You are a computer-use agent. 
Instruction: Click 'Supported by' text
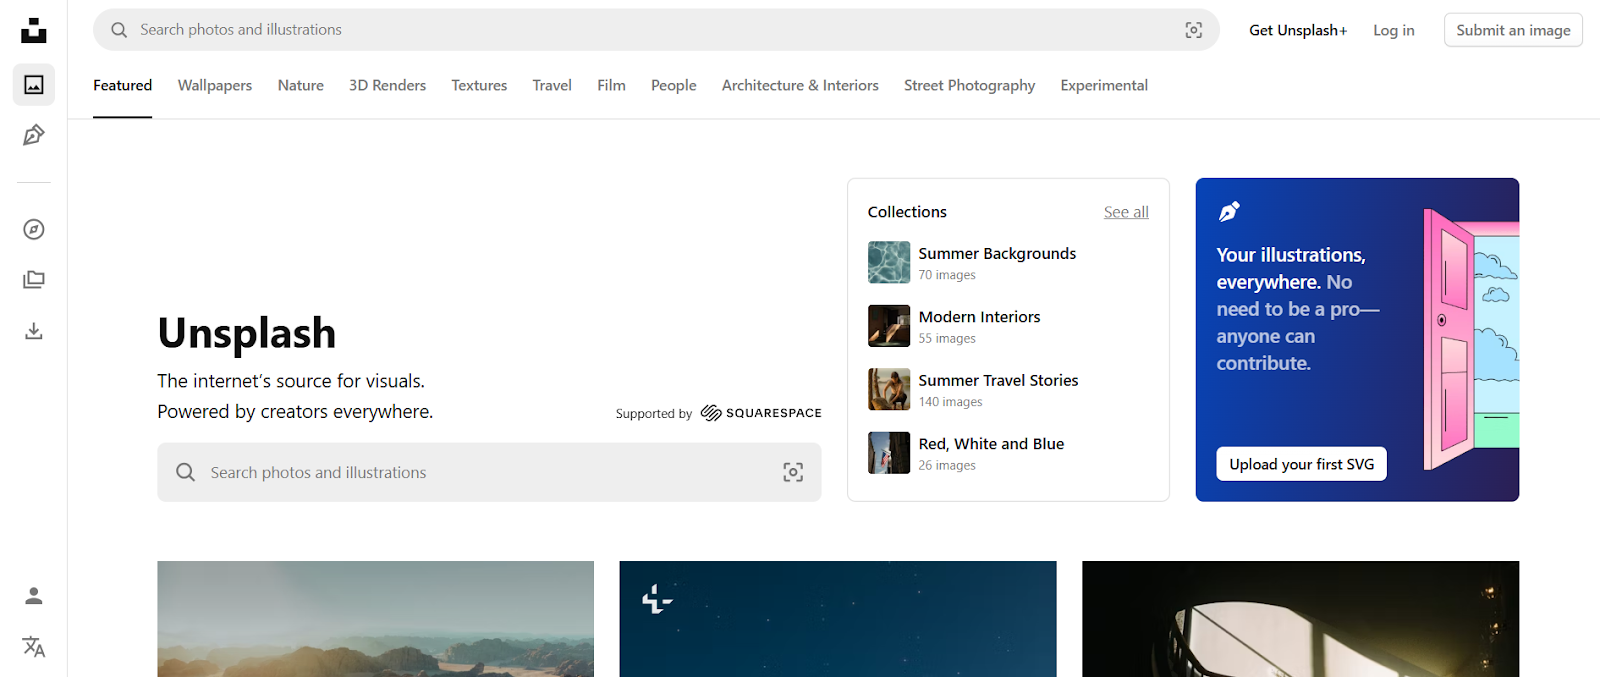654,414
